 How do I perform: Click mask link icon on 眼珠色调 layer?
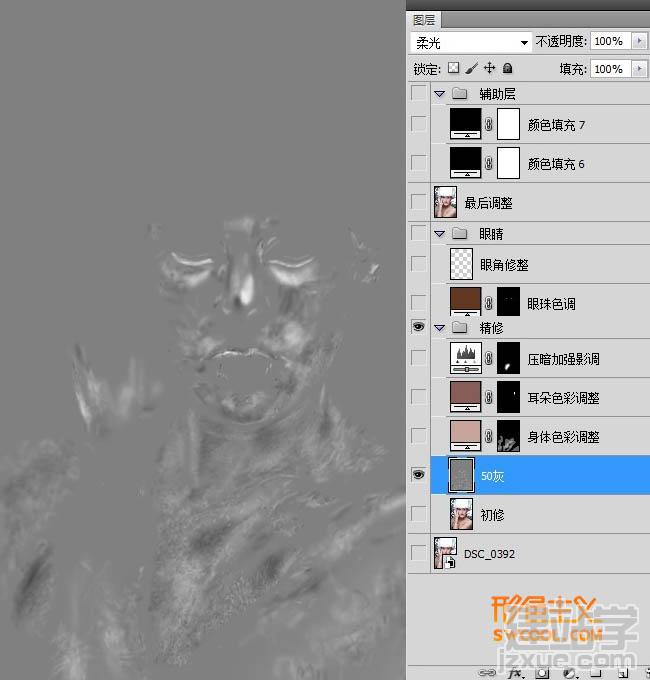pyautogui.click(x=489, y=303)
